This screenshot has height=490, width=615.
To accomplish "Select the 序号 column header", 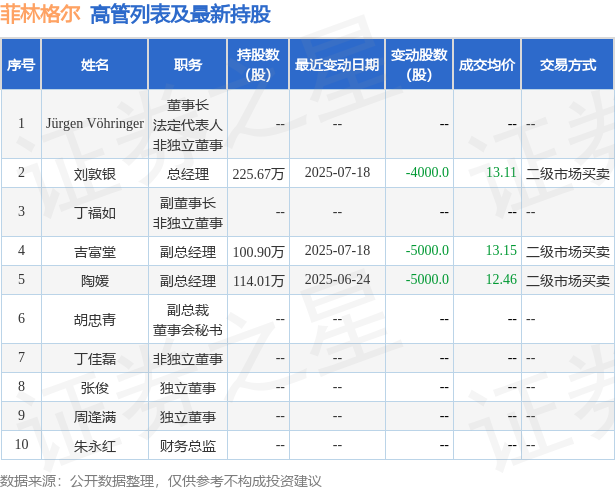I will pyautogui.click(x=21, y=64).
